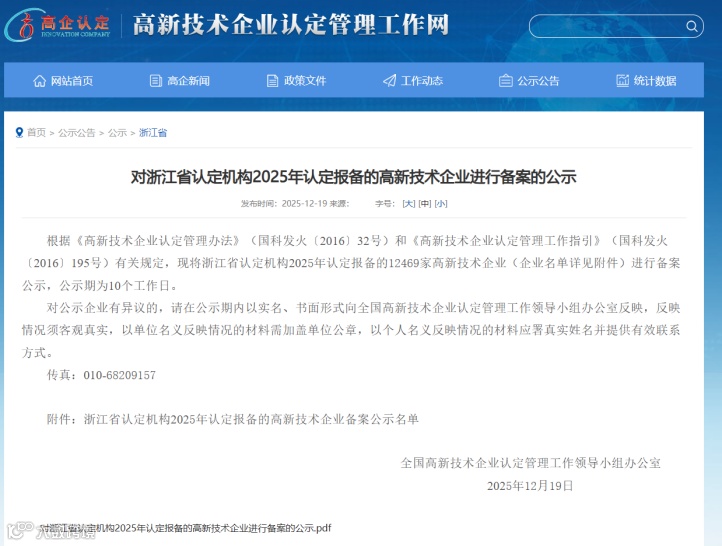The height and width of the screenshot is (546, 722).
Task: Click the signature 全国高新技术企业认定管理工作领导小组办公室
Action: tap(530, 463)
